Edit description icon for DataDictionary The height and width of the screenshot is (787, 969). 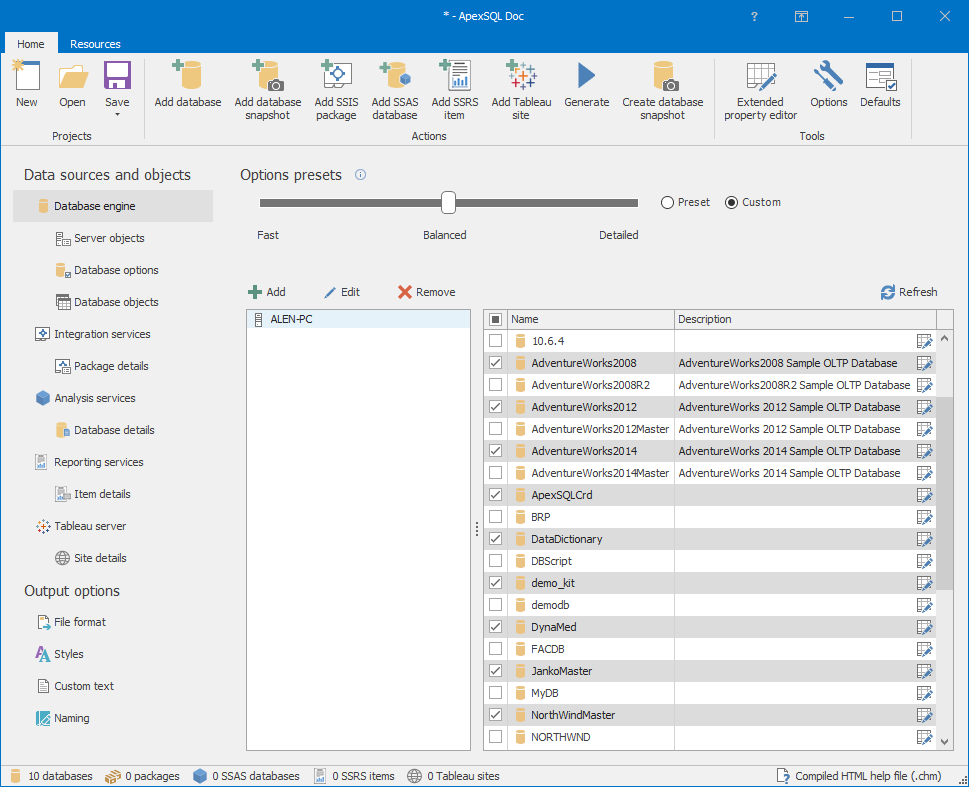pyautogui.click(x=925, y=539)
